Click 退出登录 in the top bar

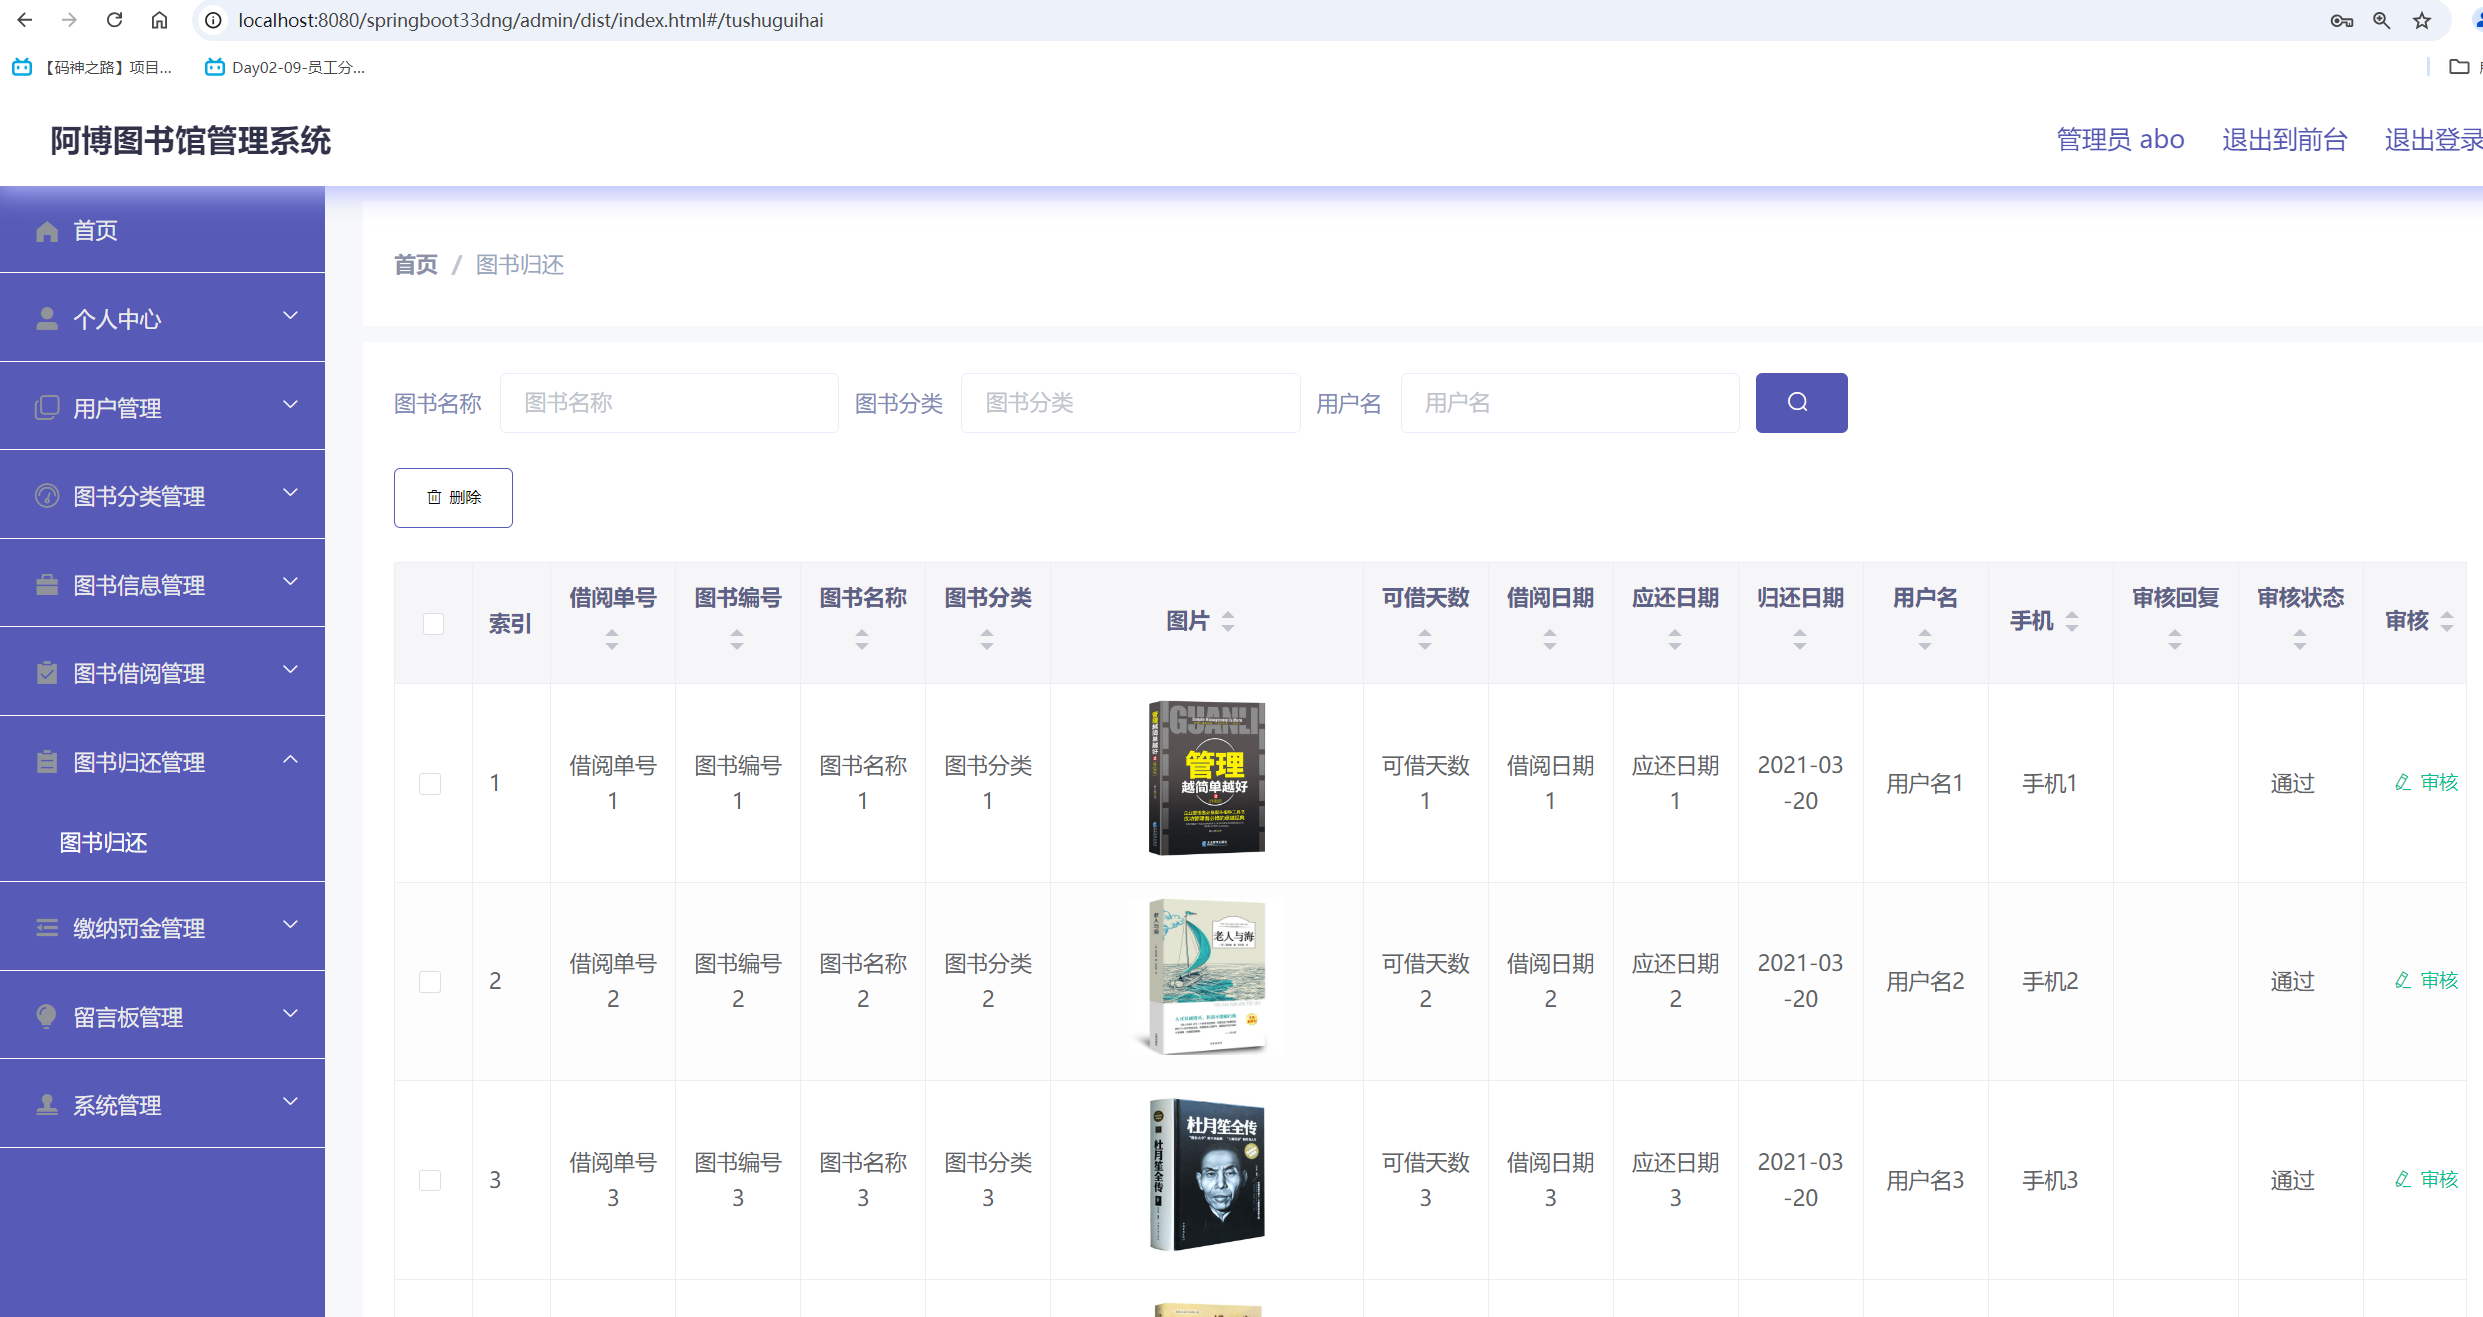click(2434, 139)
